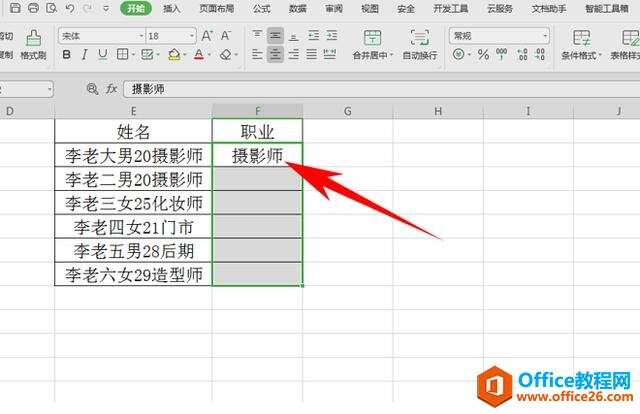Open the 开发工具 tab
This screenshot has width=640, height=414.
click(x=451, y=8)
